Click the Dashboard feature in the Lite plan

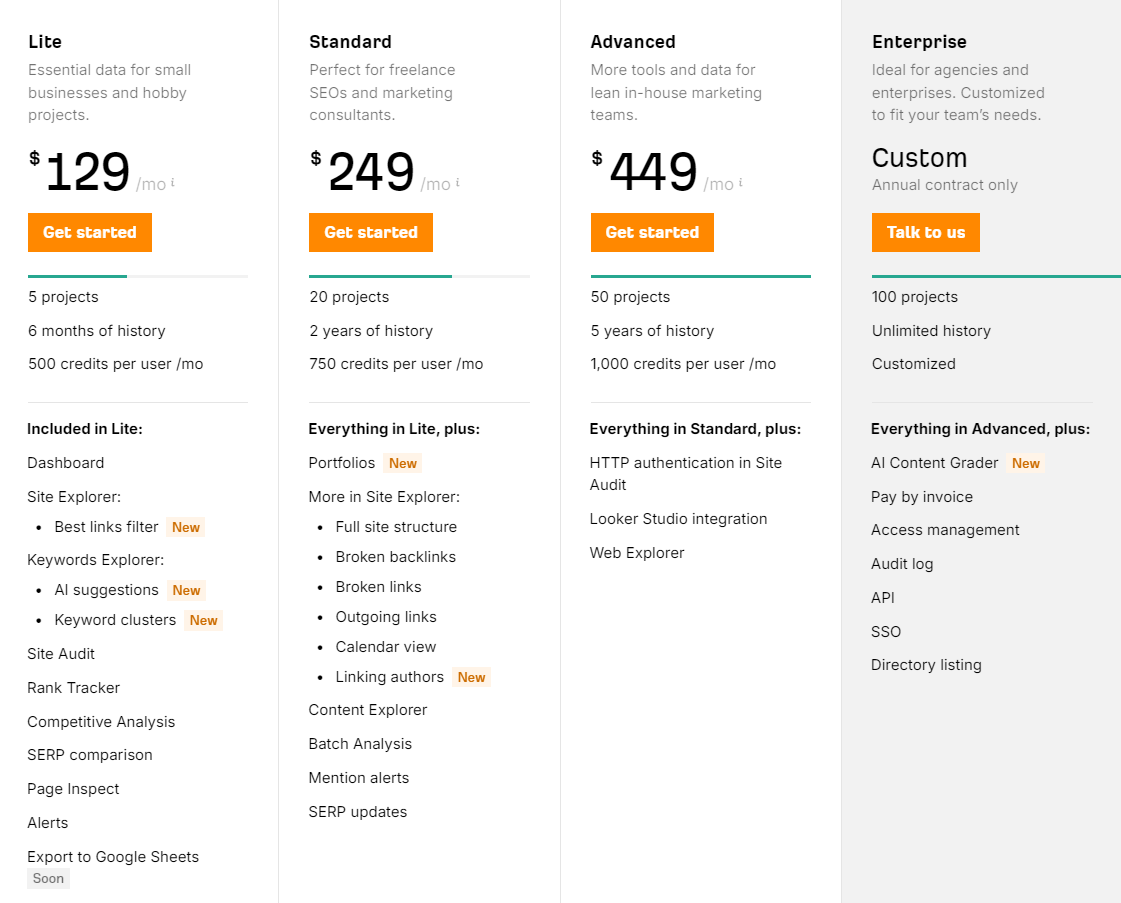65,463
